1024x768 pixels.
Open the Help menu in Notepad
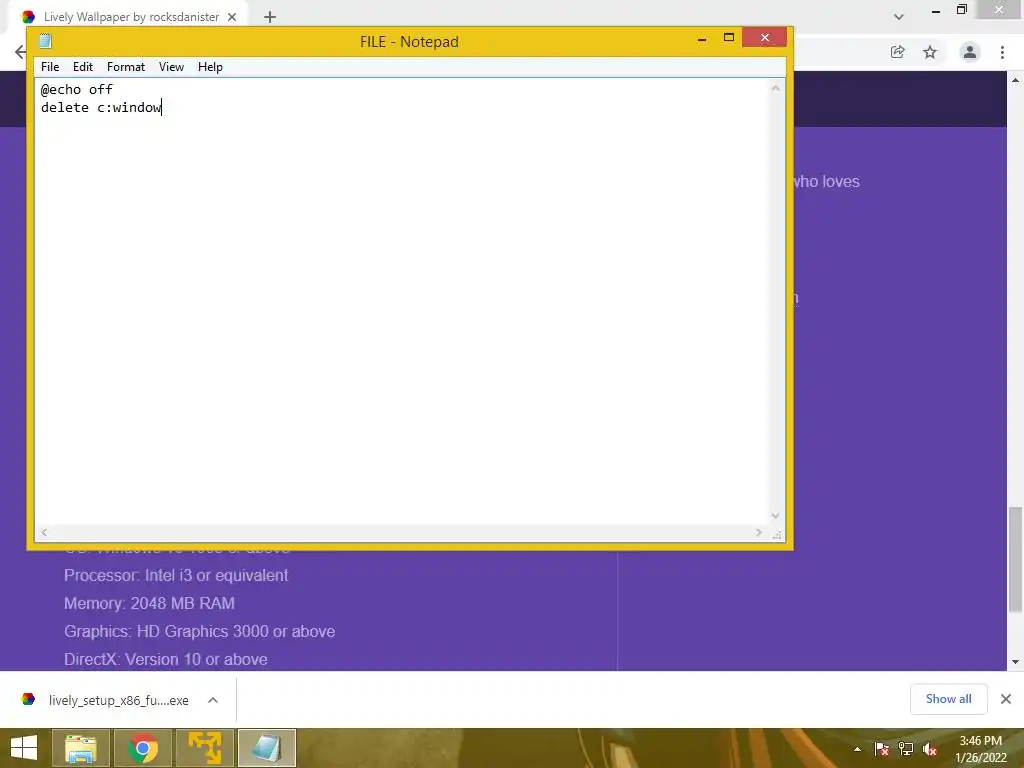point(210,67)
